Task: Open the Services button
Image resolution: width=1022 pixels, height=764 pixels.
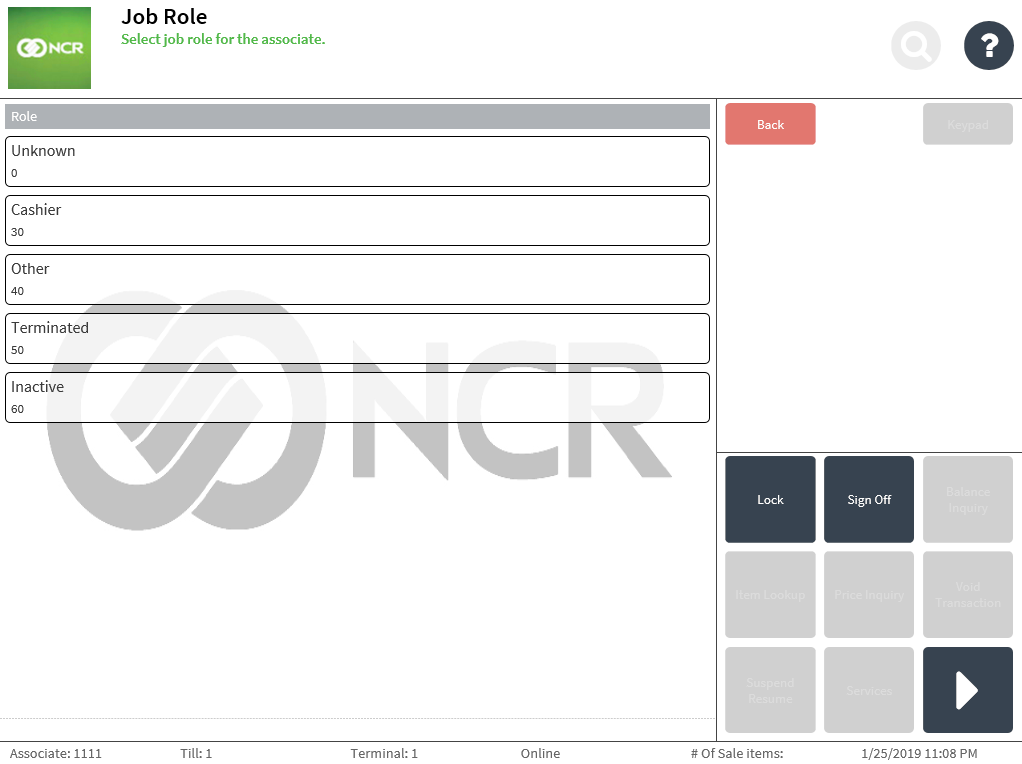Action: click(869, 690)
